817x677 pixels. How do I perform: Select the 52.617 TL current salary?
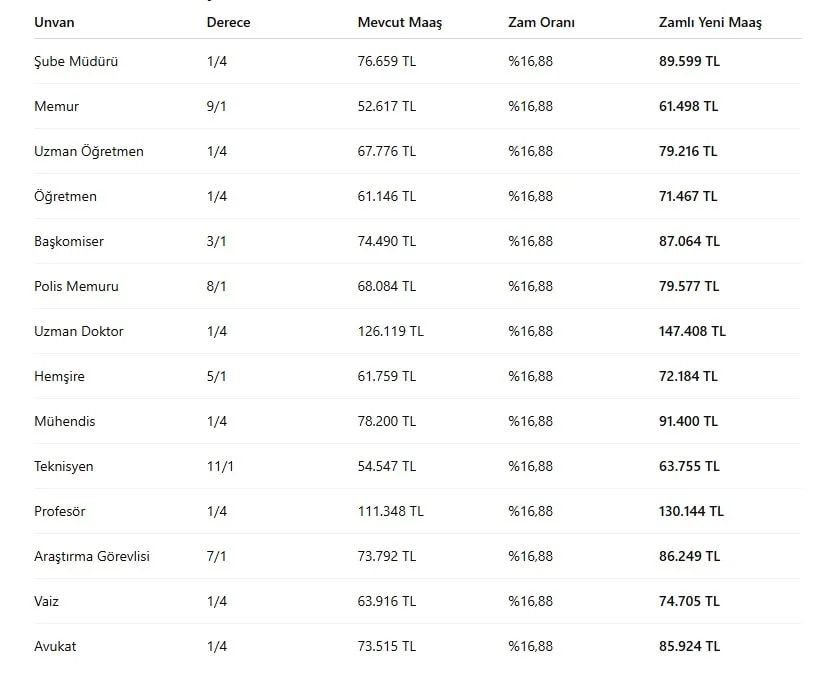tap(386, 106)
